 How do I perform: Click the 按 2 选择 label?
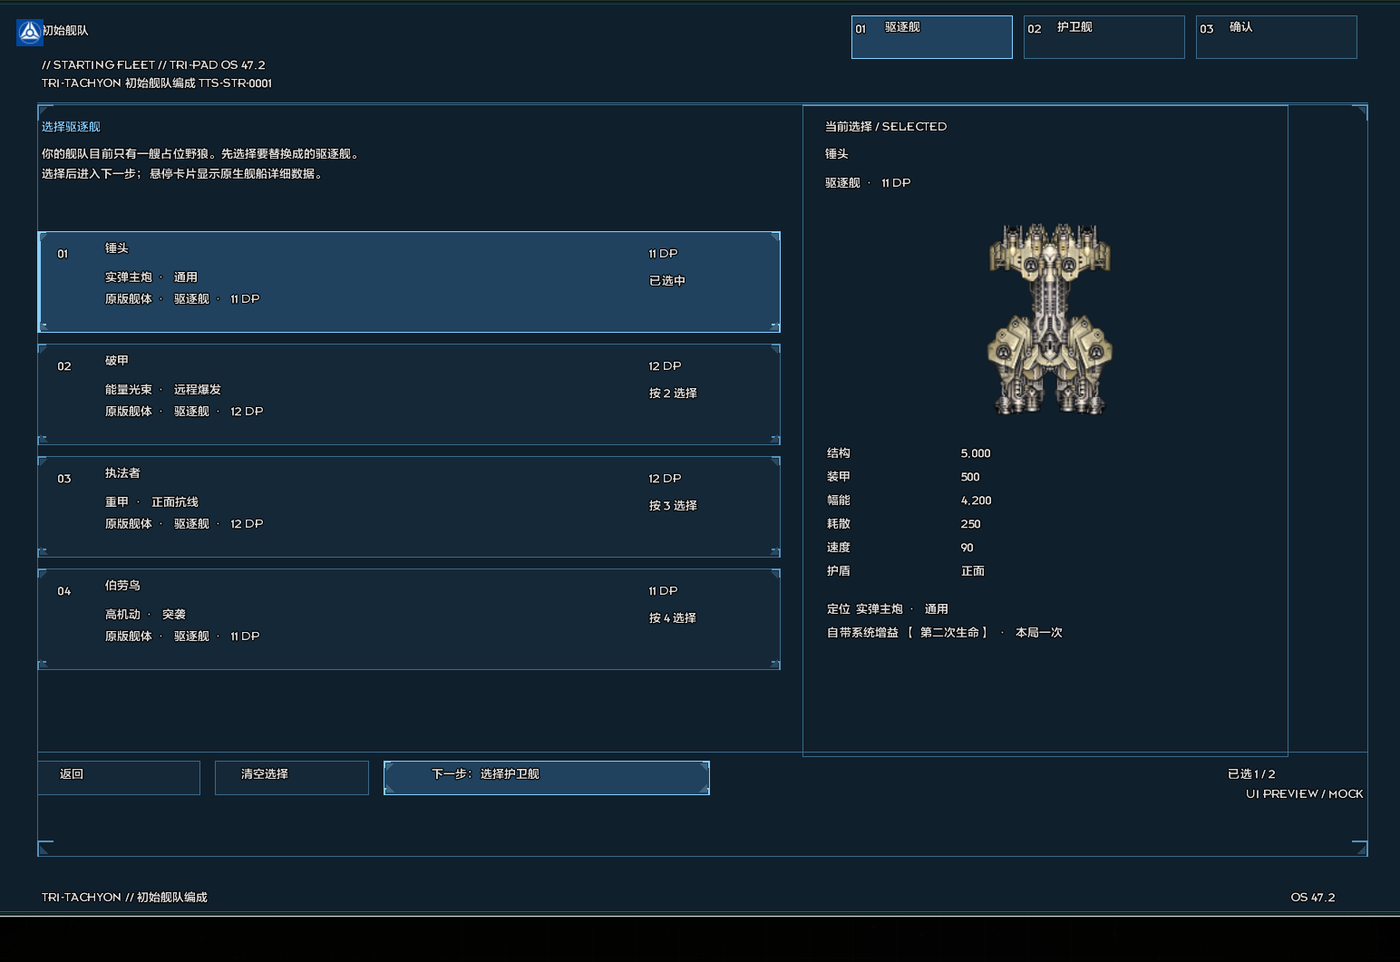click(x=673, y=393)
